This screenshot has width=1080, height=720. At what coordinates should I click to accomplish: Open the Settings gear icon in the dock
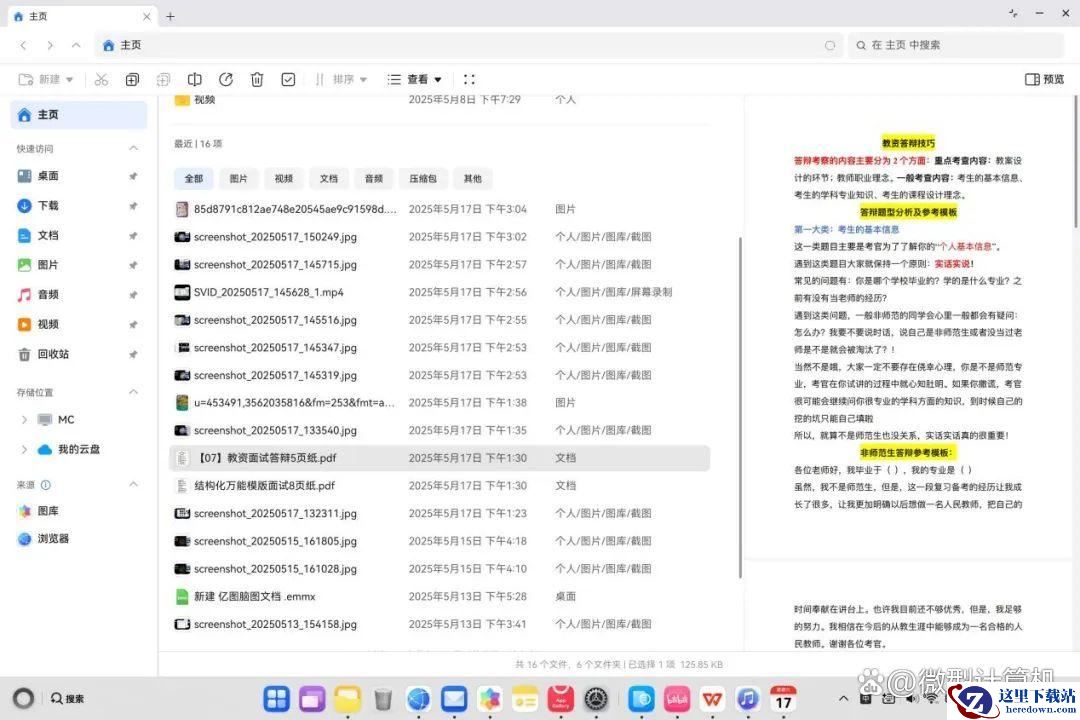(596, 699)
